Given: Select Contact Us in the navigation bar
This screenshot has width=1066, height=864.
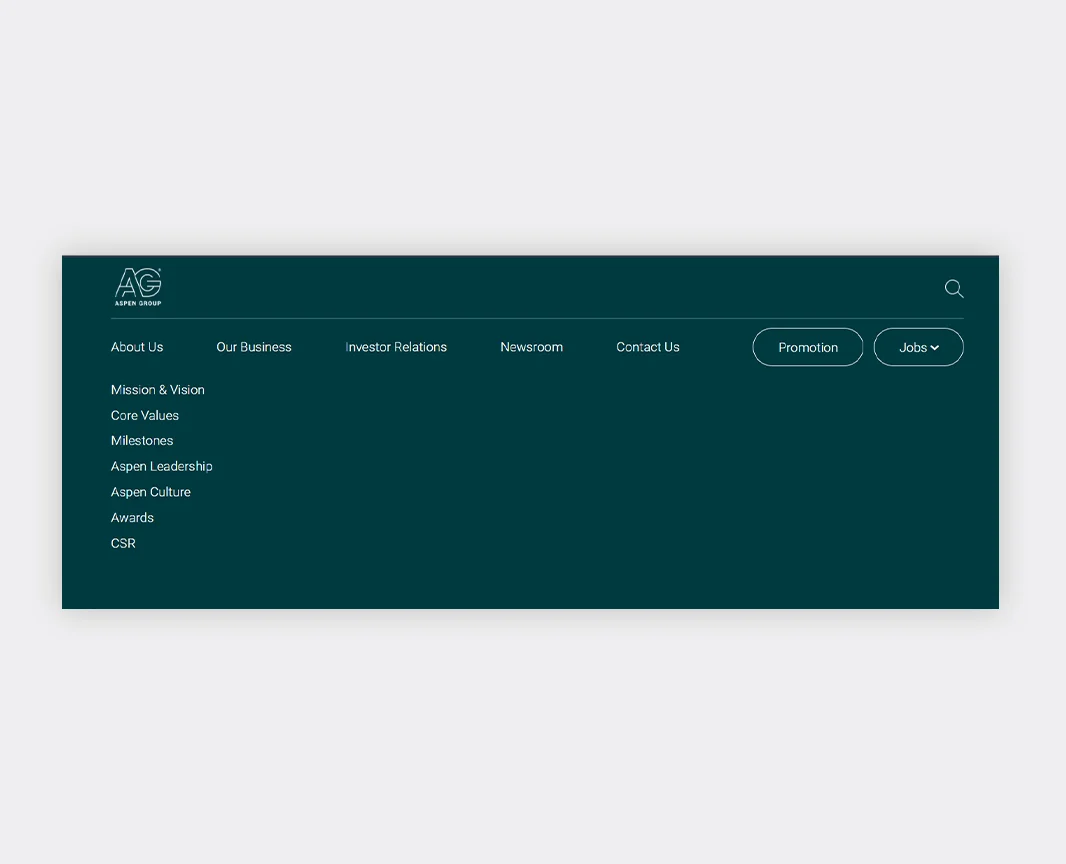Looking at the screenshot, I should [648, 347].
